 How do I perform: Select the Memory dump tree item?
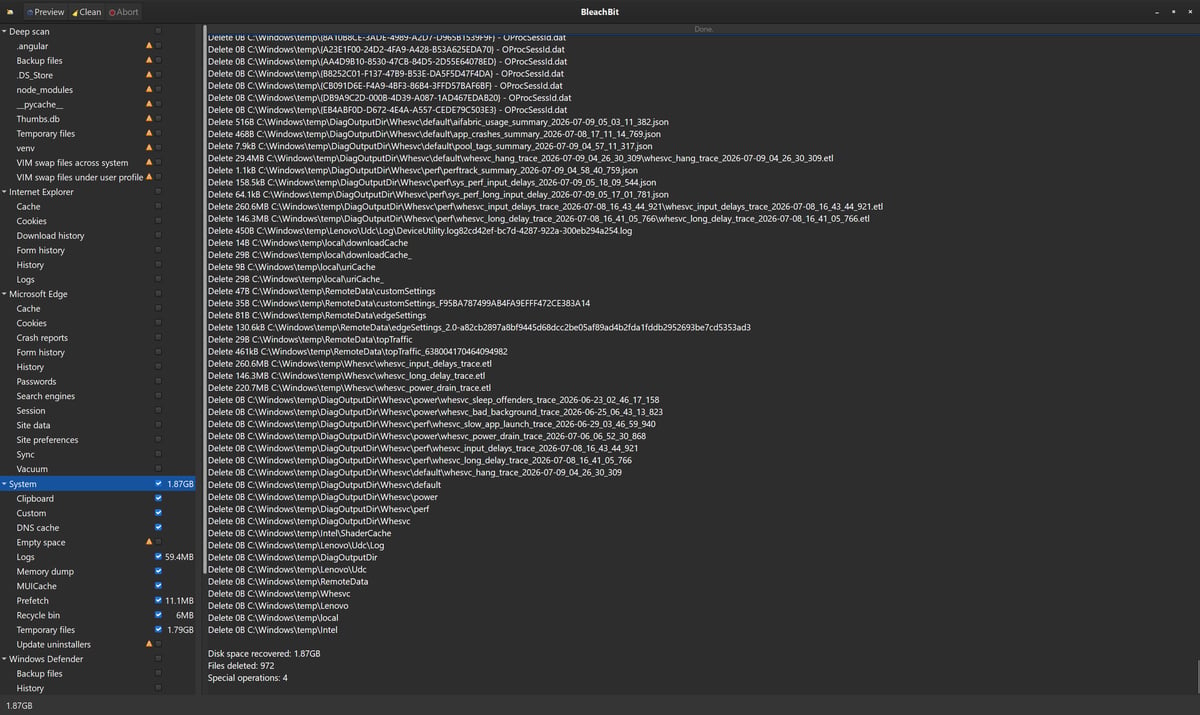(x=45, y=572)
